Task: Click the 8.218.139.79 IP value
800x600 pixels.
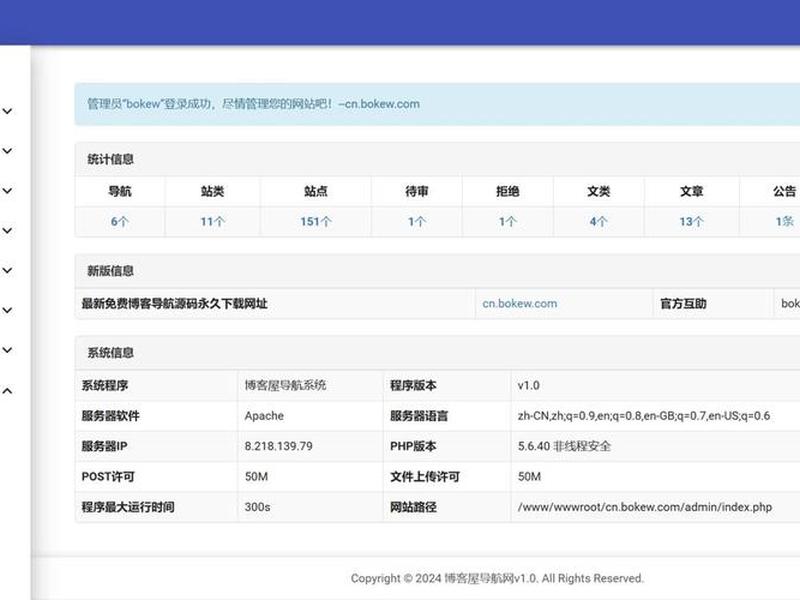Action: (279, 446)
